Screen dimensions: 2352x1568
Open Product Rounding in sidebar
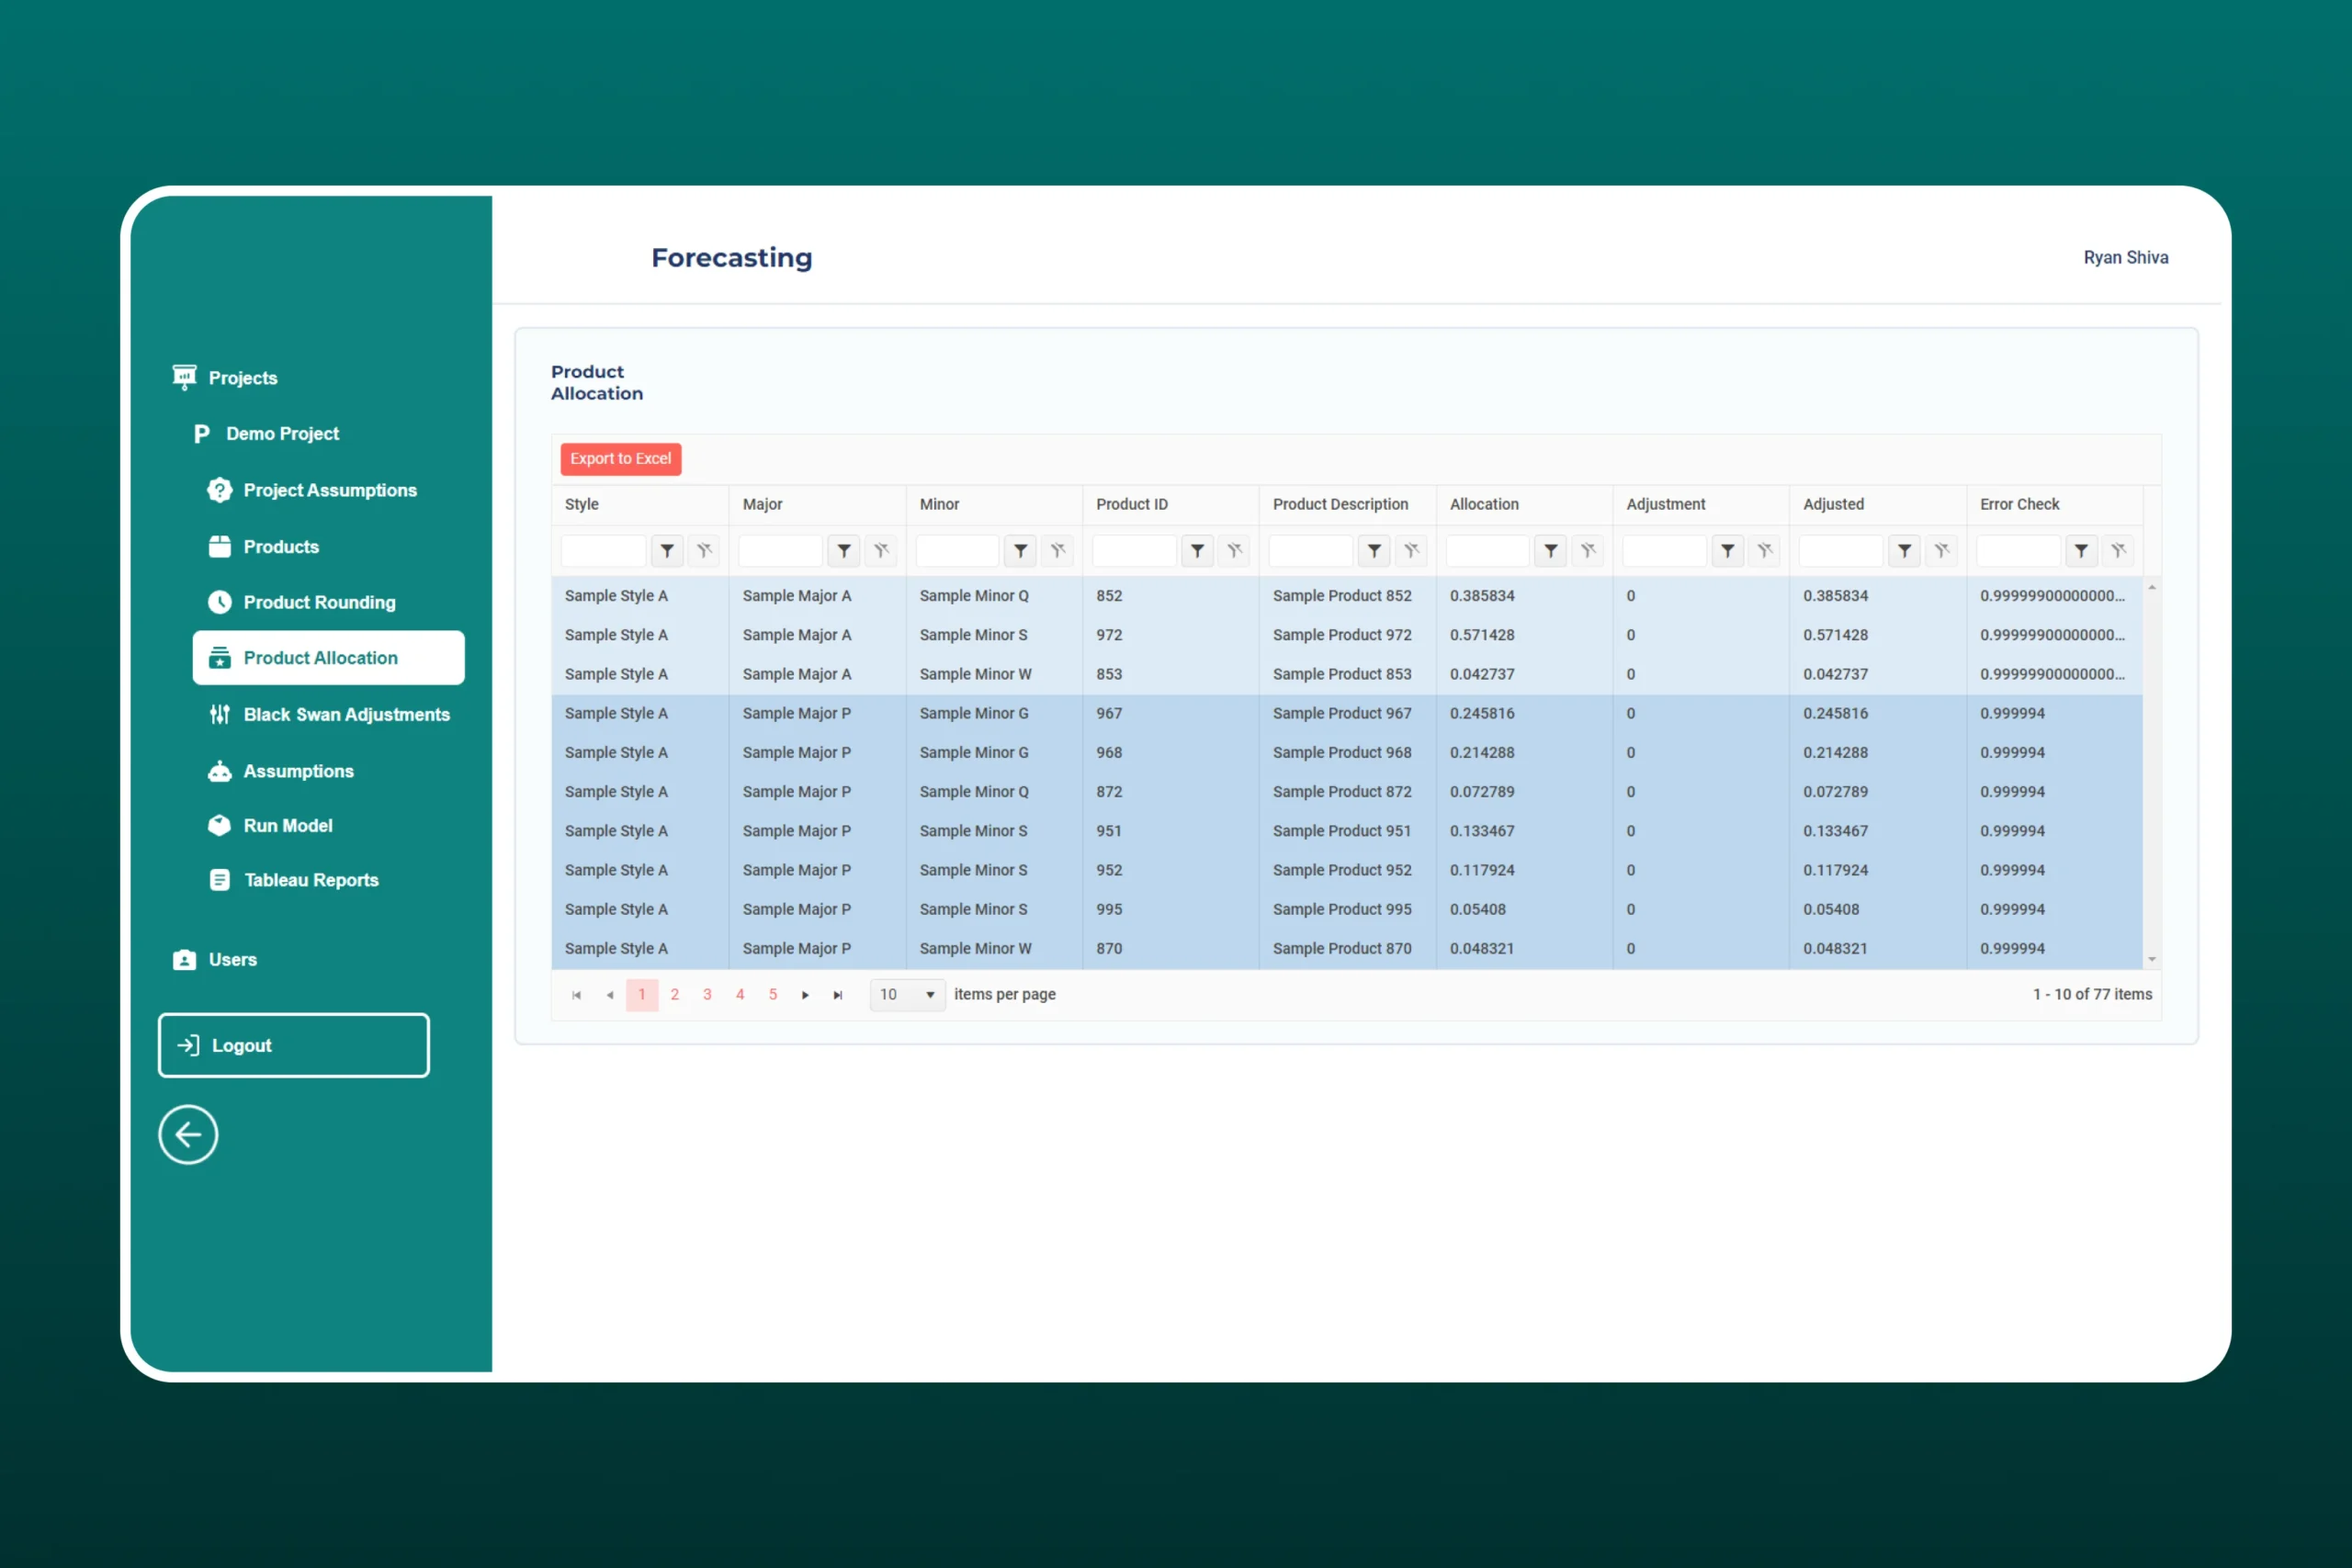[319, 602]
